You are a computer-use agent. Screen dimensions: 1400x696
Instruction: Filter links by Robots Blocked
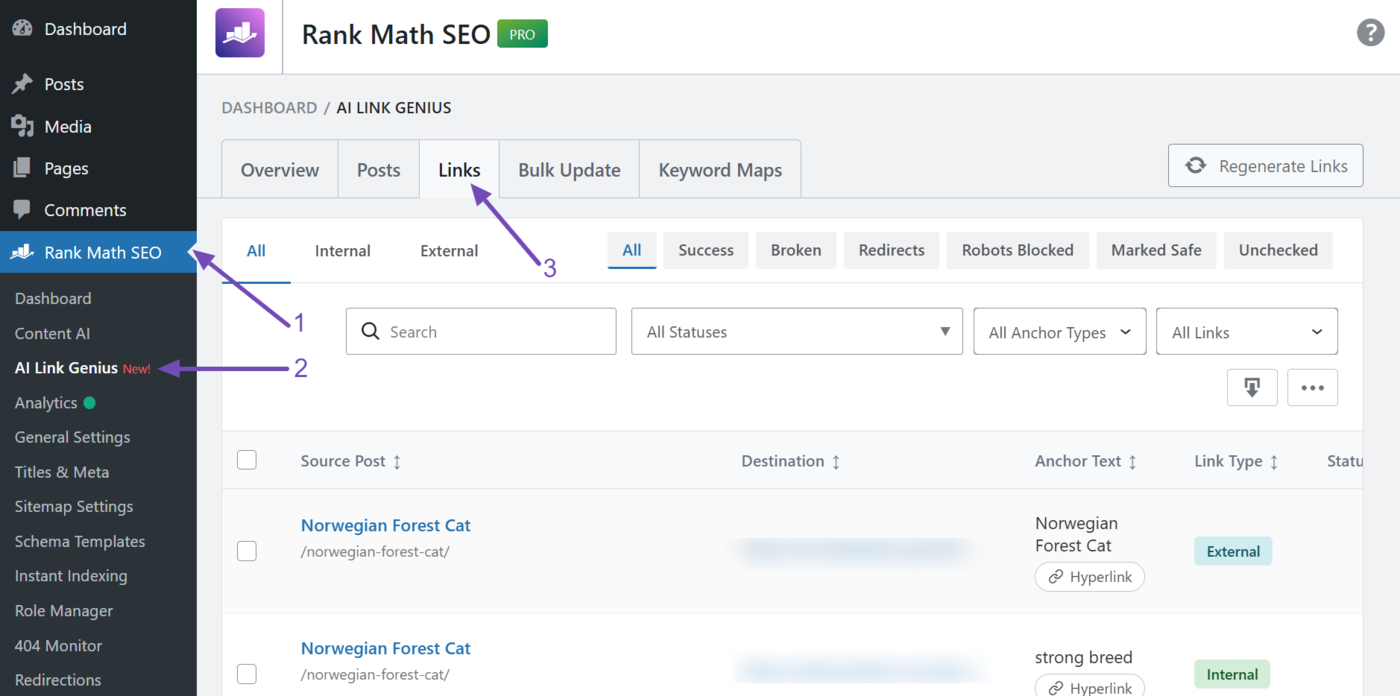tap(1018, 250)
